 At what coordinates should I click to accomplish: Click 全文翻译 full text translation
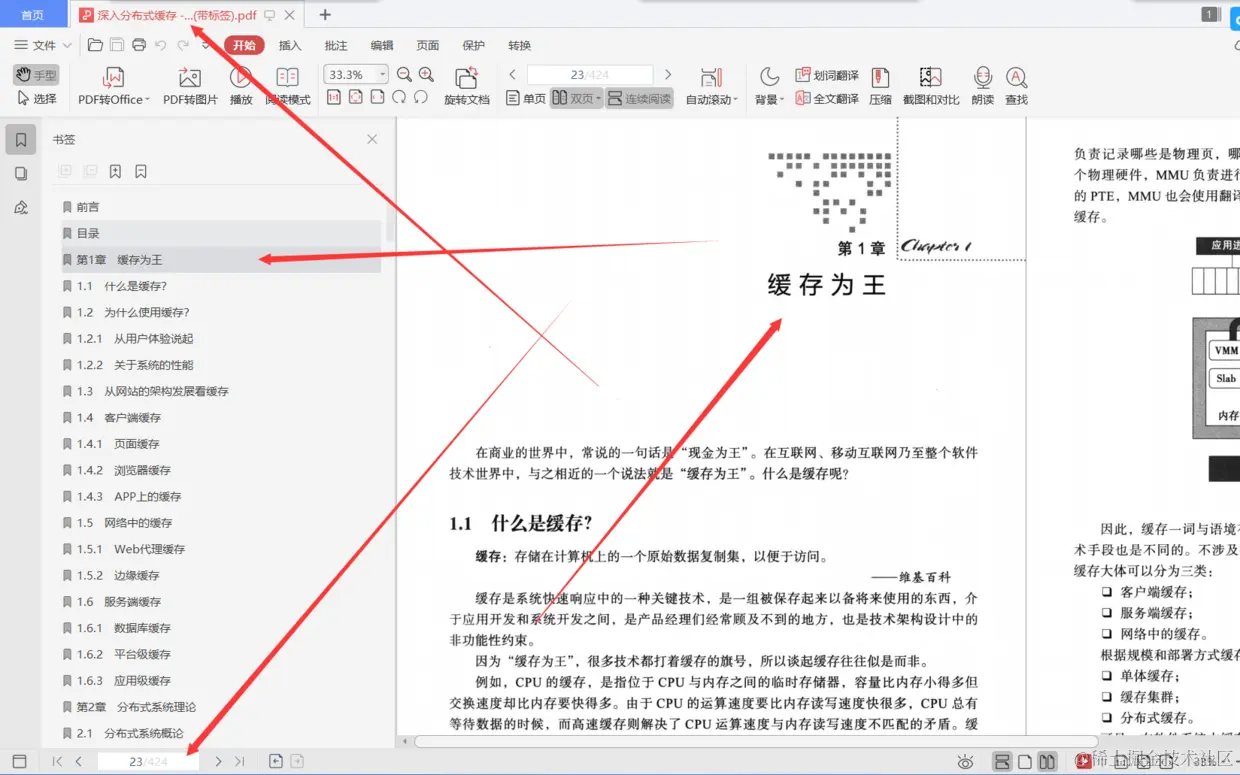point(827,99)
